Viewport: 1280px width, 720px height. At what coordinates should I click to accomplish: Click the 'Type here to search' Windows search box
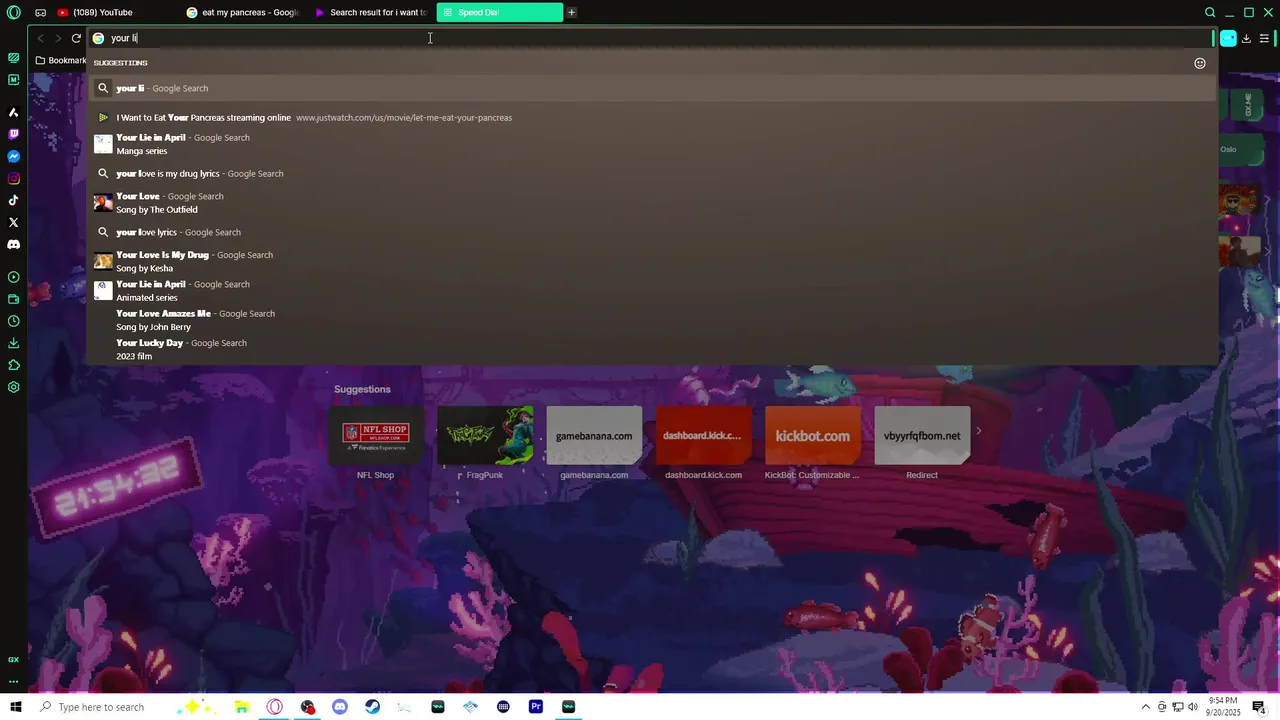click(100, 707)
